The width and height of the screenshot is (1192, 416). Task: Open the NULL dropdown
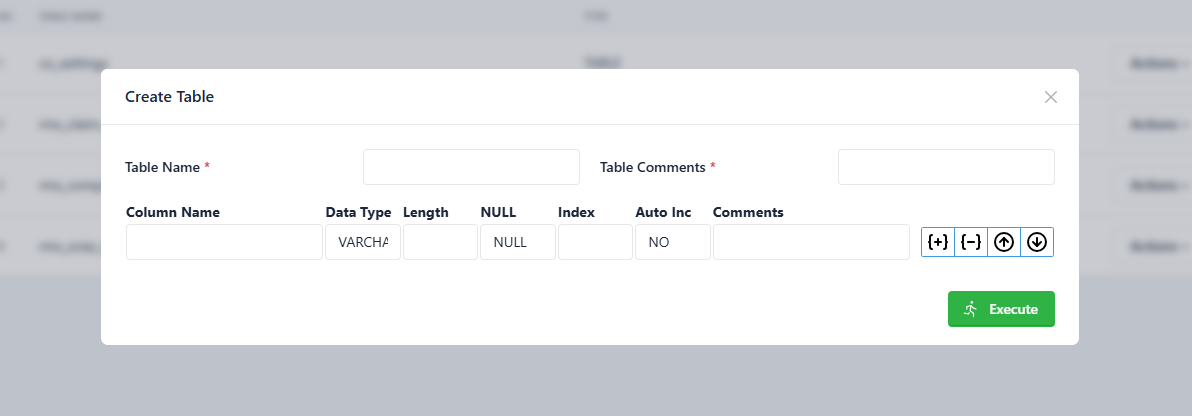tap(518, 242)
